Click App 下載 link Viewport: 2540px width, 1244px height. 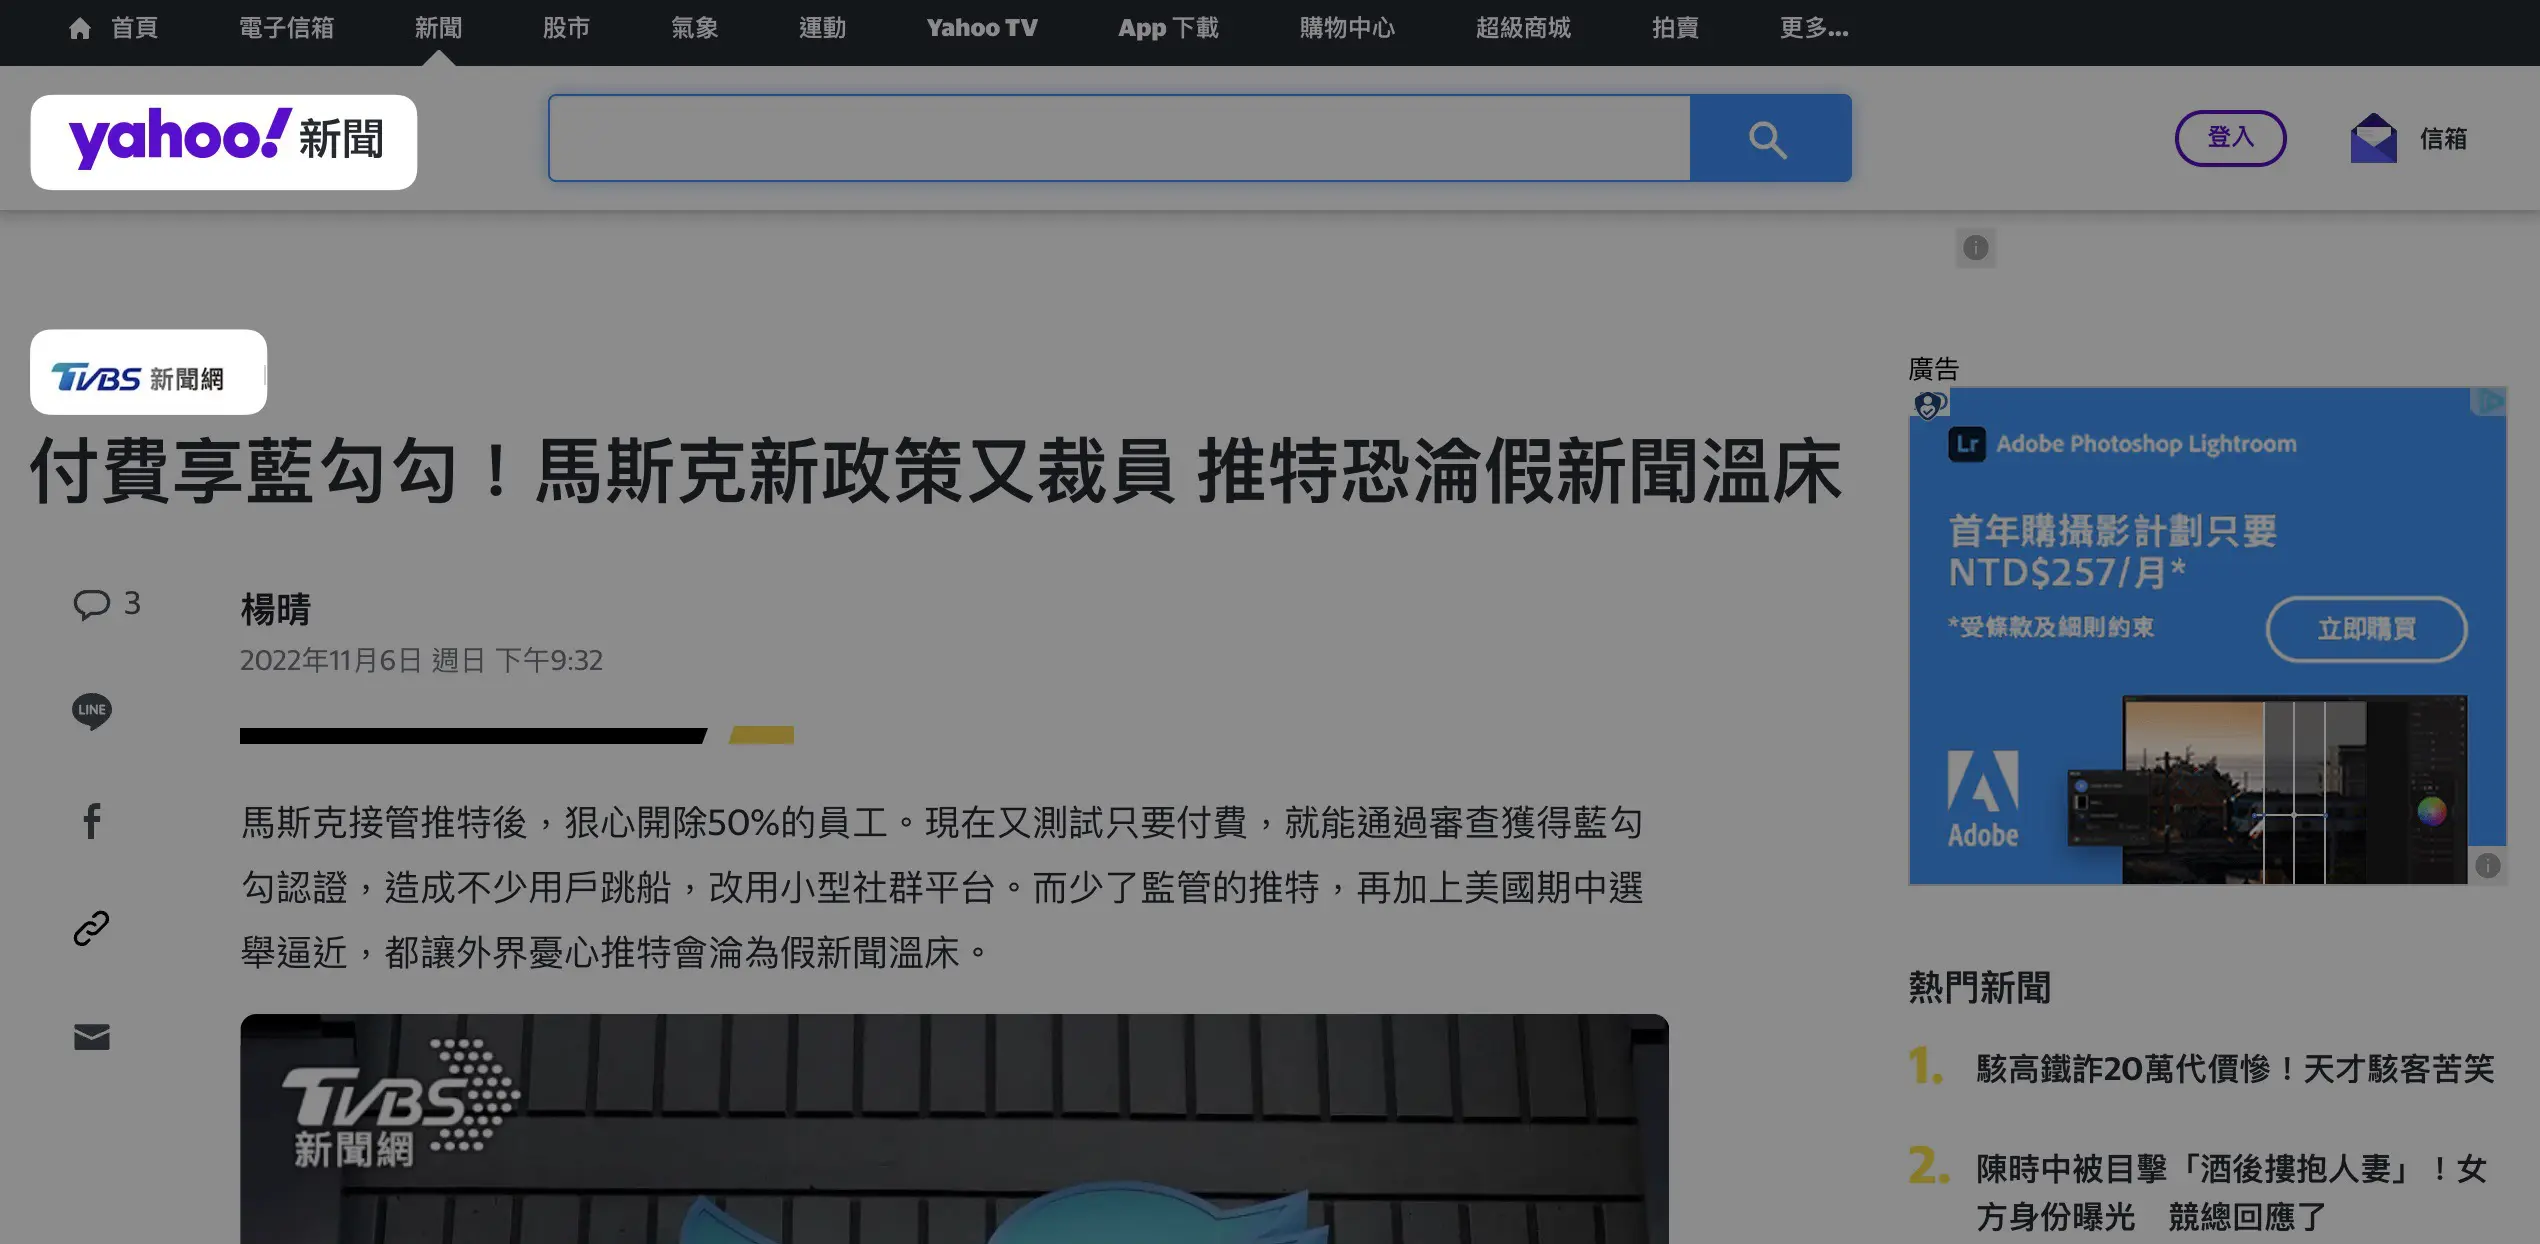tap(1168, 28)
